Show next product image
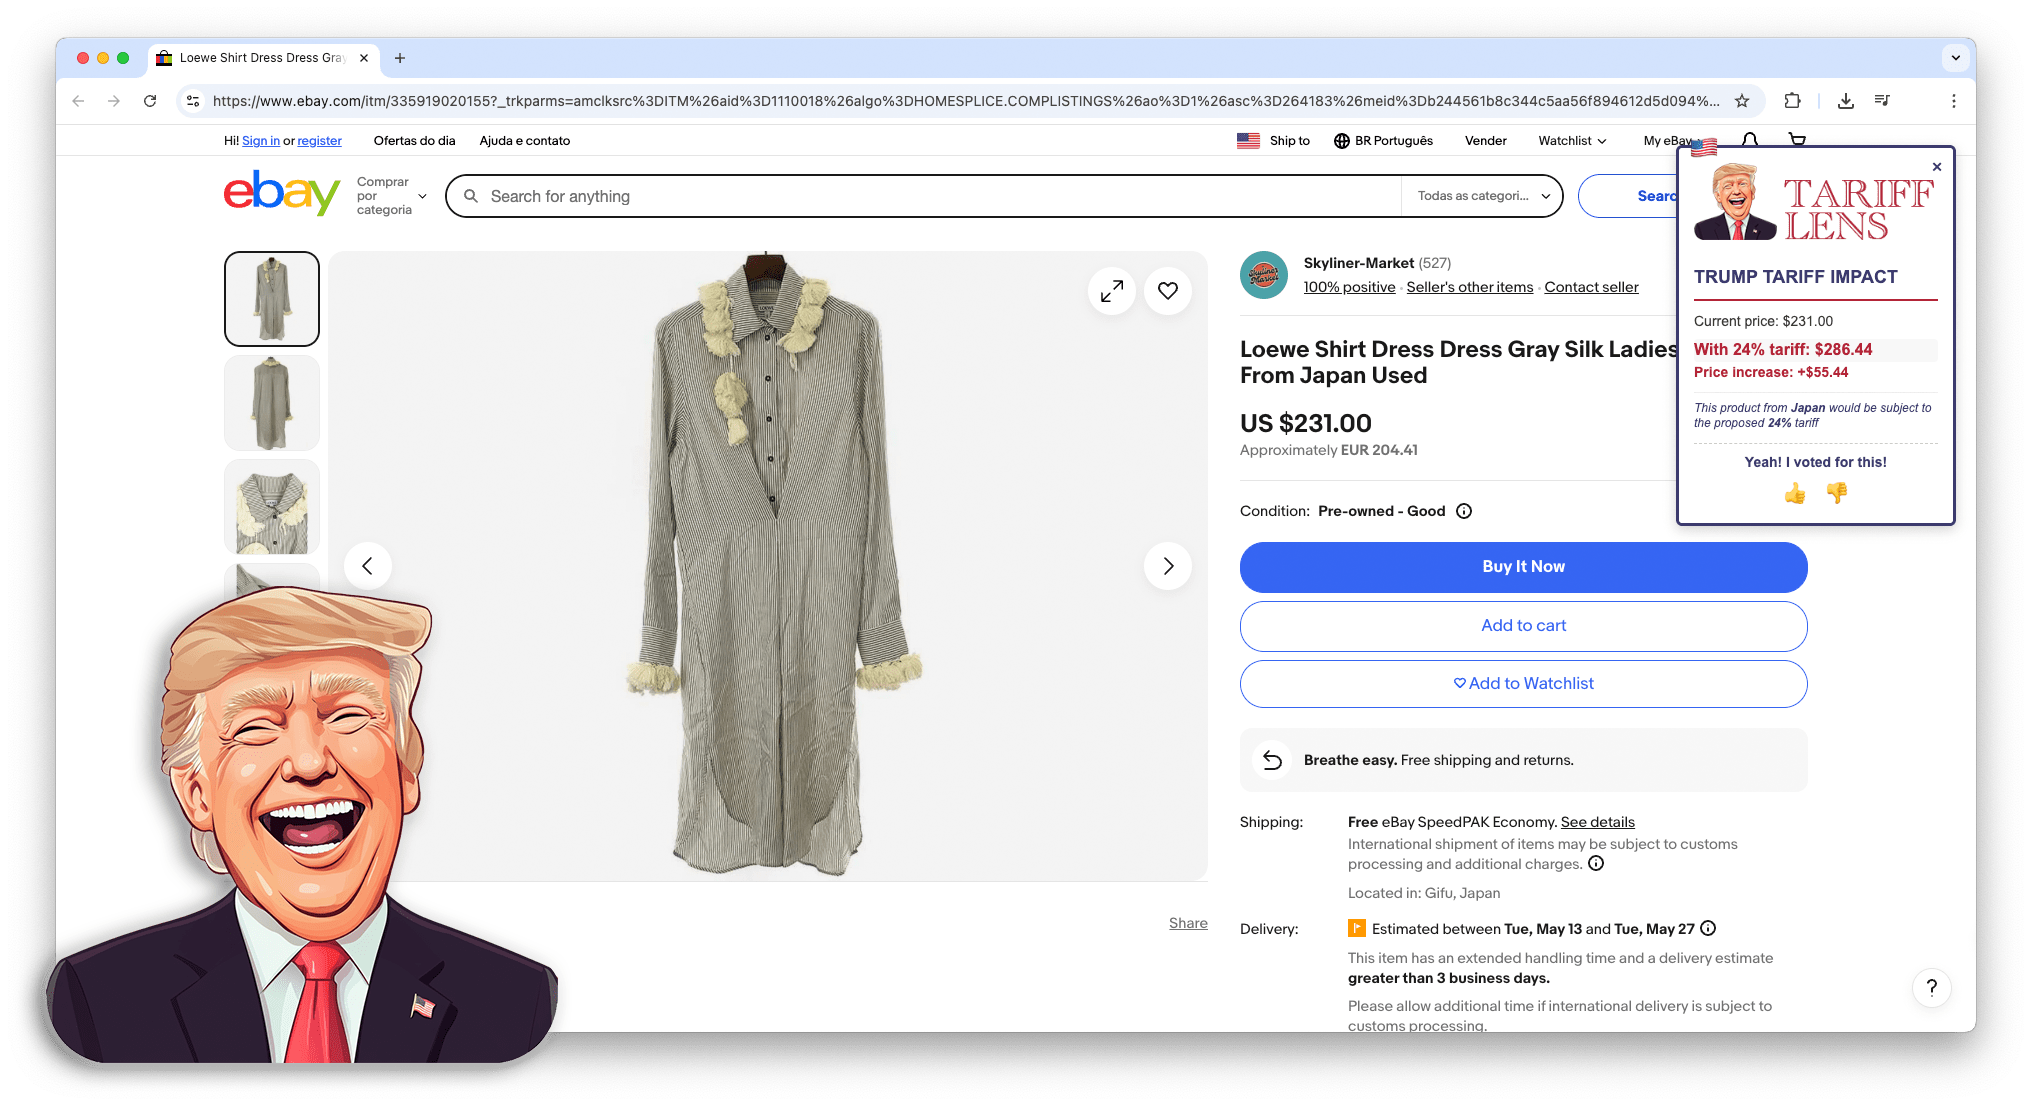The image size is (2032, 1106). tap(1168, 566)
